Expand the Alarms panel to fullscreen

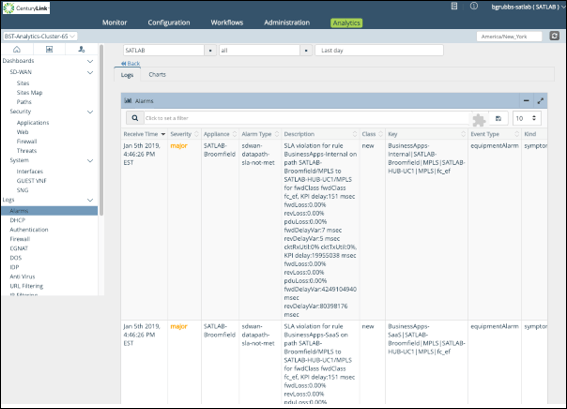[540, 101]
